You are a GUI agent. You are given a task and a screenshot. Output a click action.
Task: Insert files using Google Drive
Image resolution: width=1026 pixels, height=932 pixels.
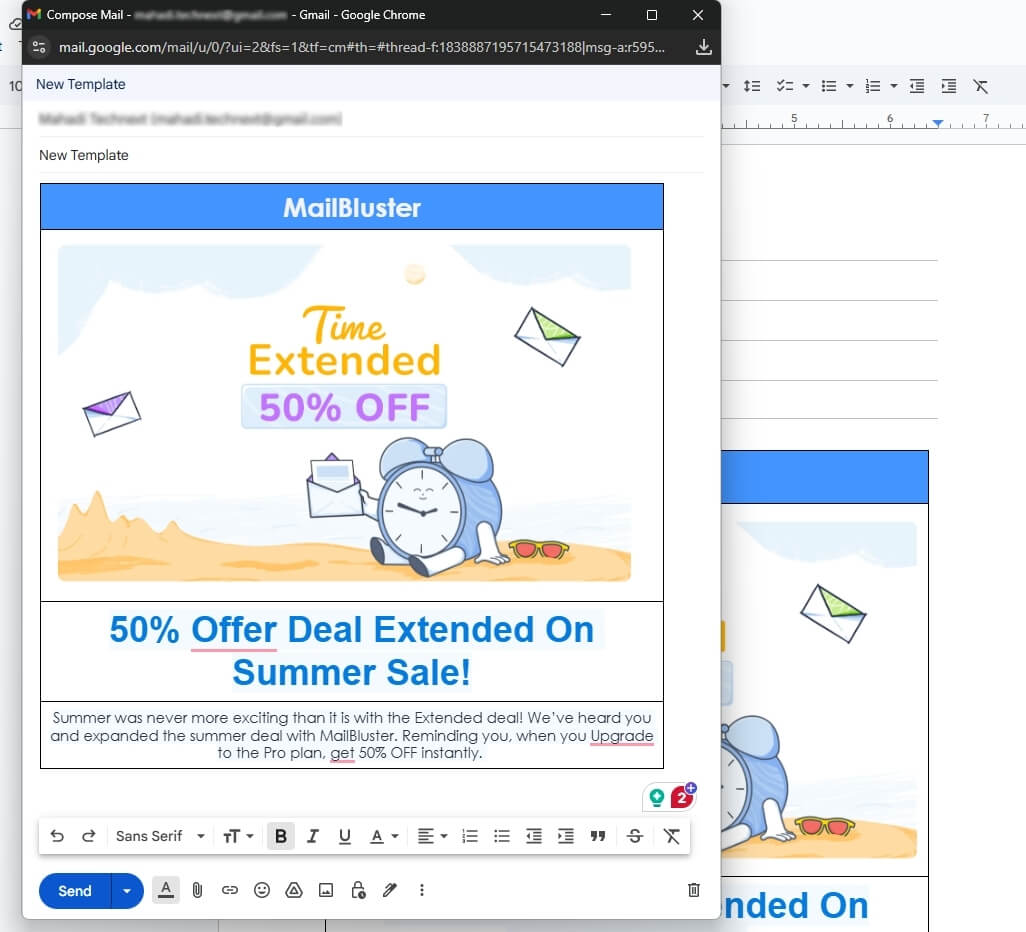pyautogui.click(x=294, y=890)
